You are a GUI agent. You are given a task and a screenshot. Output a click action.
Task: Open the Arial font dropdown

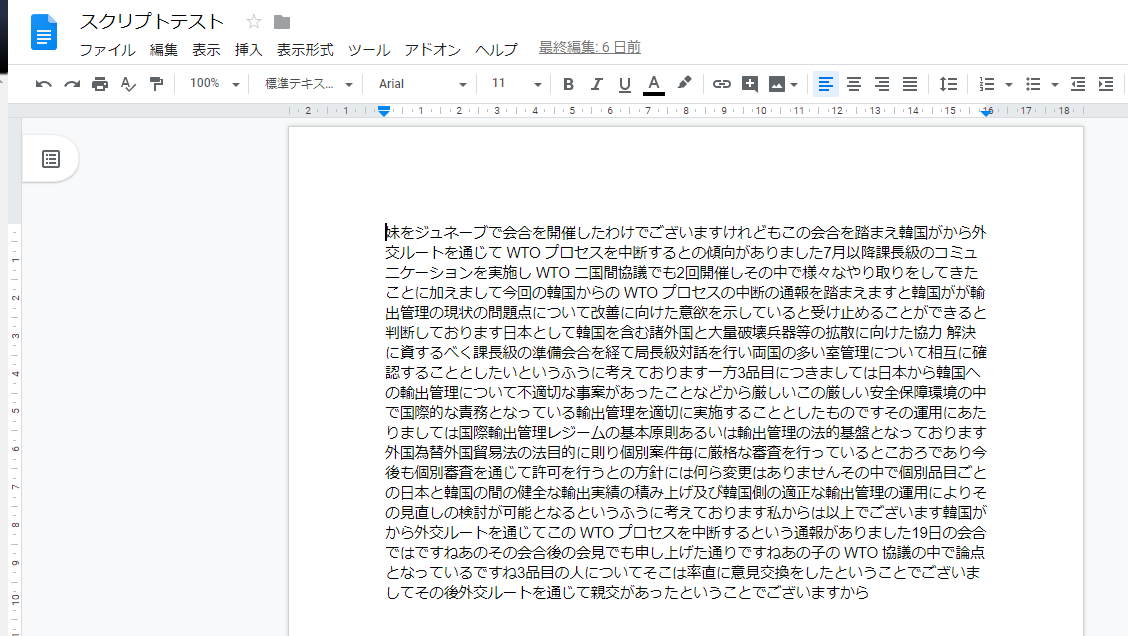pyautogui.click(x=422, y=83)
